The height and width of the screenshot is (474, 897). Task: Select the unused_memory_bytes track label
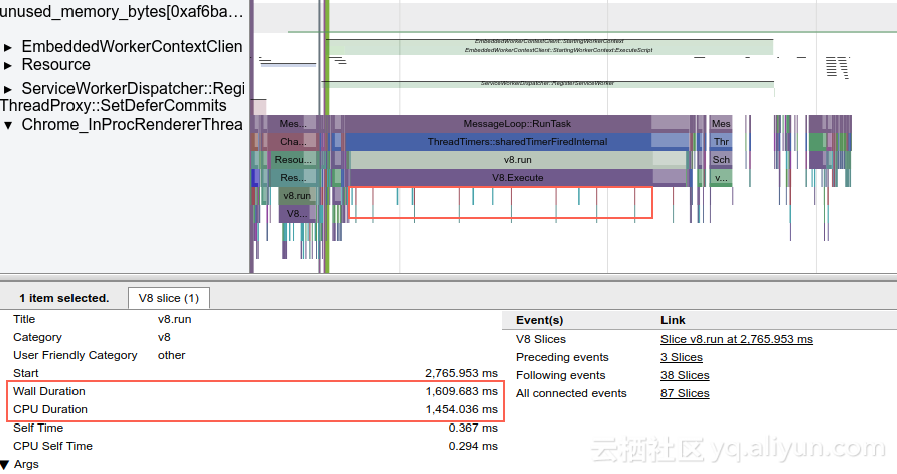(x=122, y=11)
